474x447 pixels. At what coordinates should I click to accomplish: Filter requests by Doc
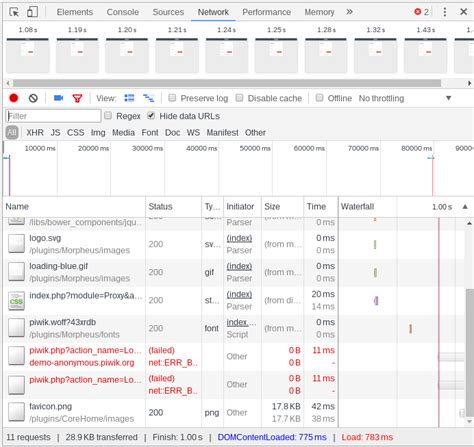coord(172,133)
